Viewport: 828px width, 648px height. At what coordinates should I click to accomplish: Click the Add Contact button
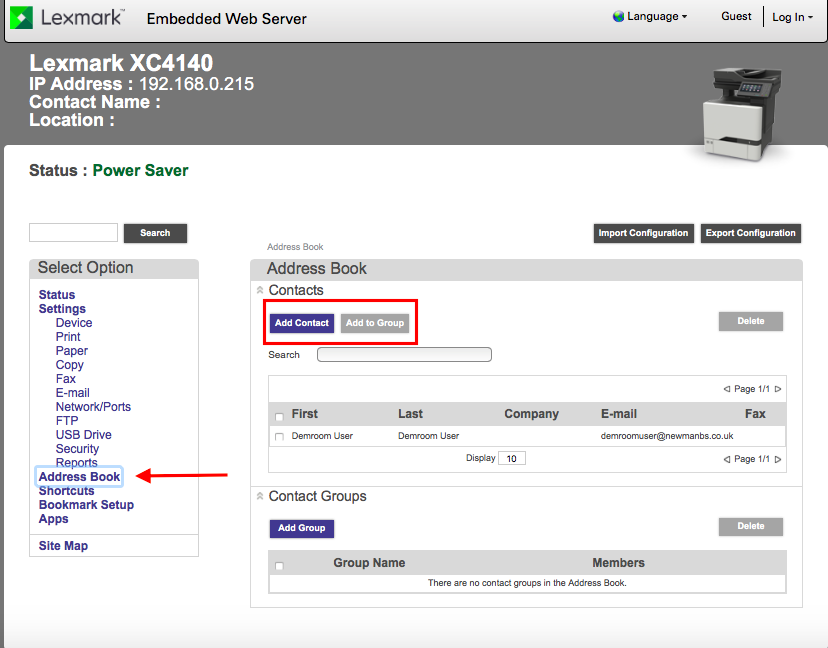(301, 323)
